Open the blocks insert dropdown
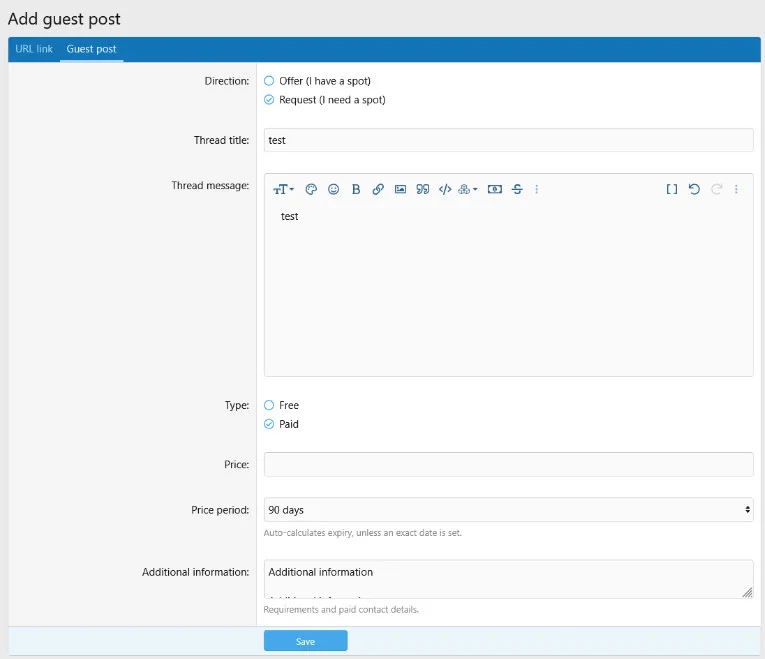The width and height of the screenshot is (765, 659). (x=467, y=189)
